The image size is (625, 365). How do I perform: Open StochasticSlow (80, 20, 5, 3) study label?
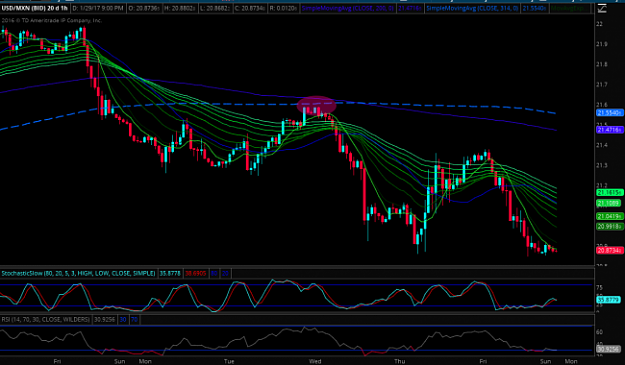click(78, 274)
